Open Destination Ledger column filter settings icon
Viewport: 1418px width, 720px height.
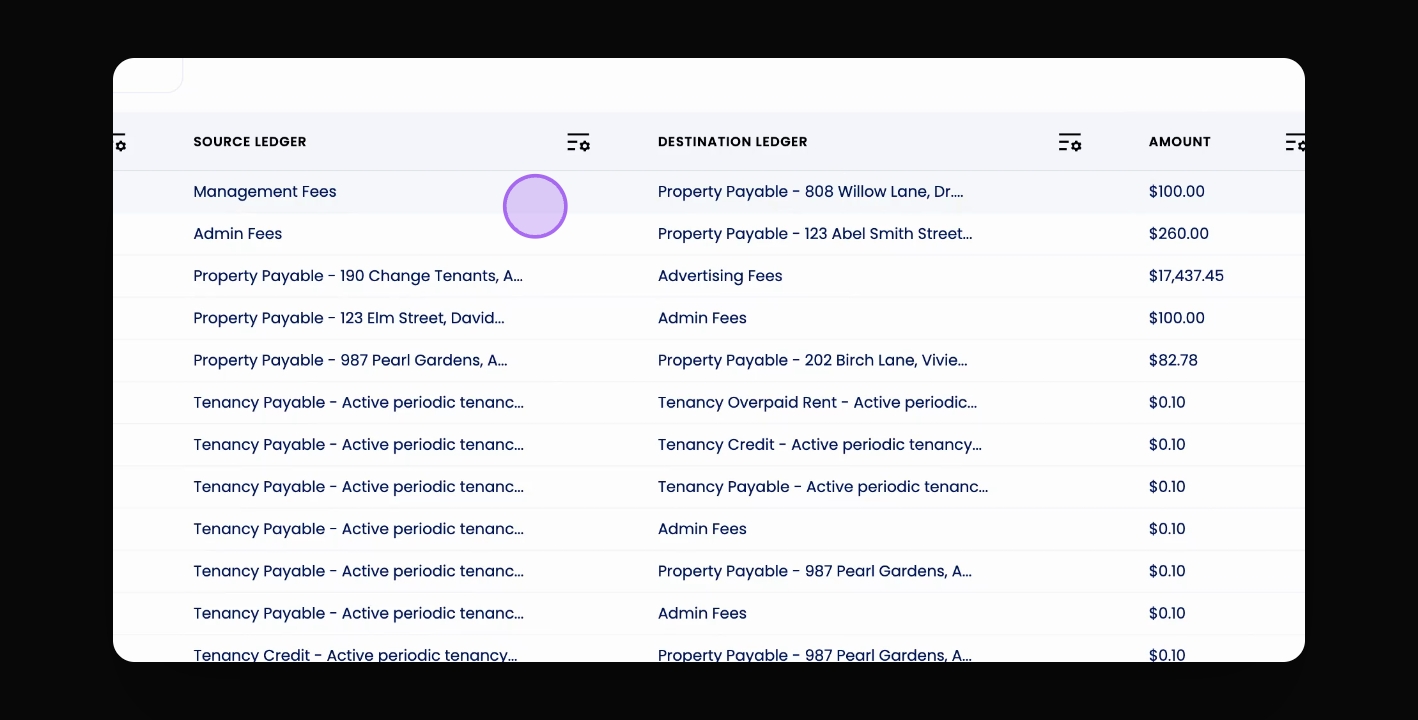[1070, 142]
